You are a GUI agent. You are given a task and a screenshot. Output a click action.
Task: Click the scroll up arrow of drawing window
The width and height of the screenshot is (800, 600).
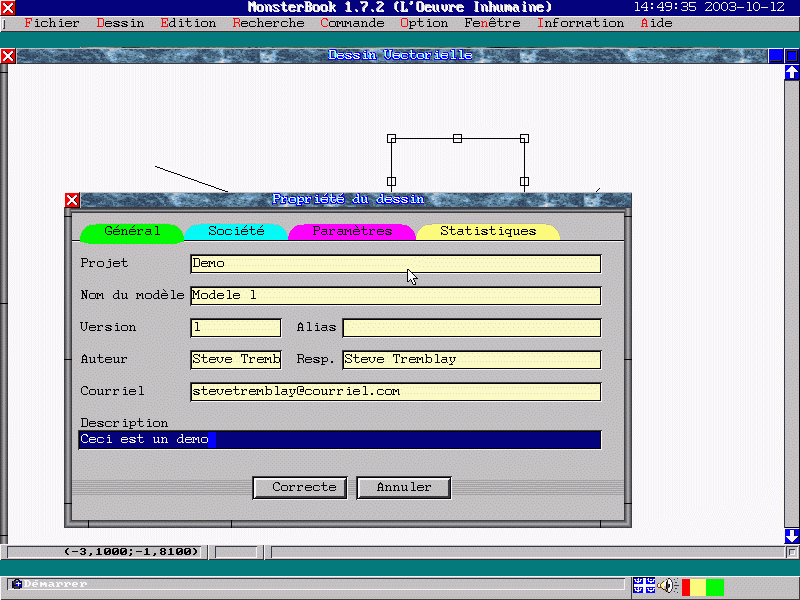(792, 72)
